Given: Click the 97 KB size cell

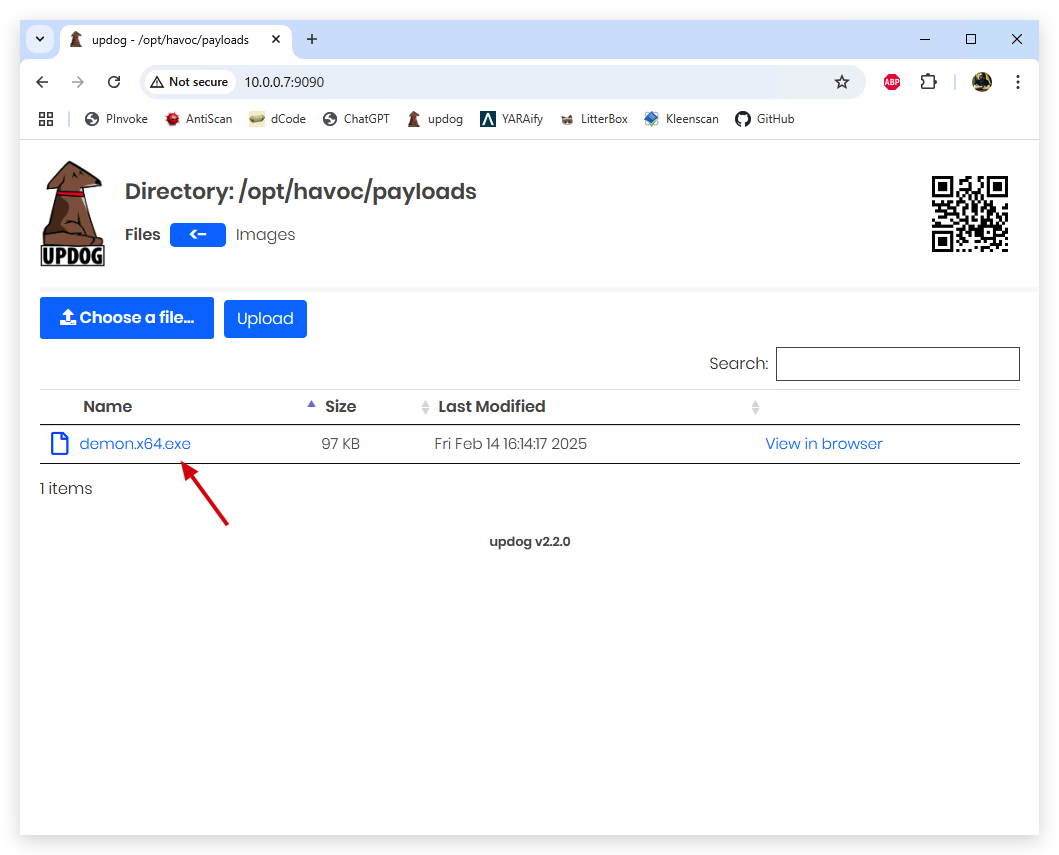Looking at the screenshot, I should coord(340,444).
